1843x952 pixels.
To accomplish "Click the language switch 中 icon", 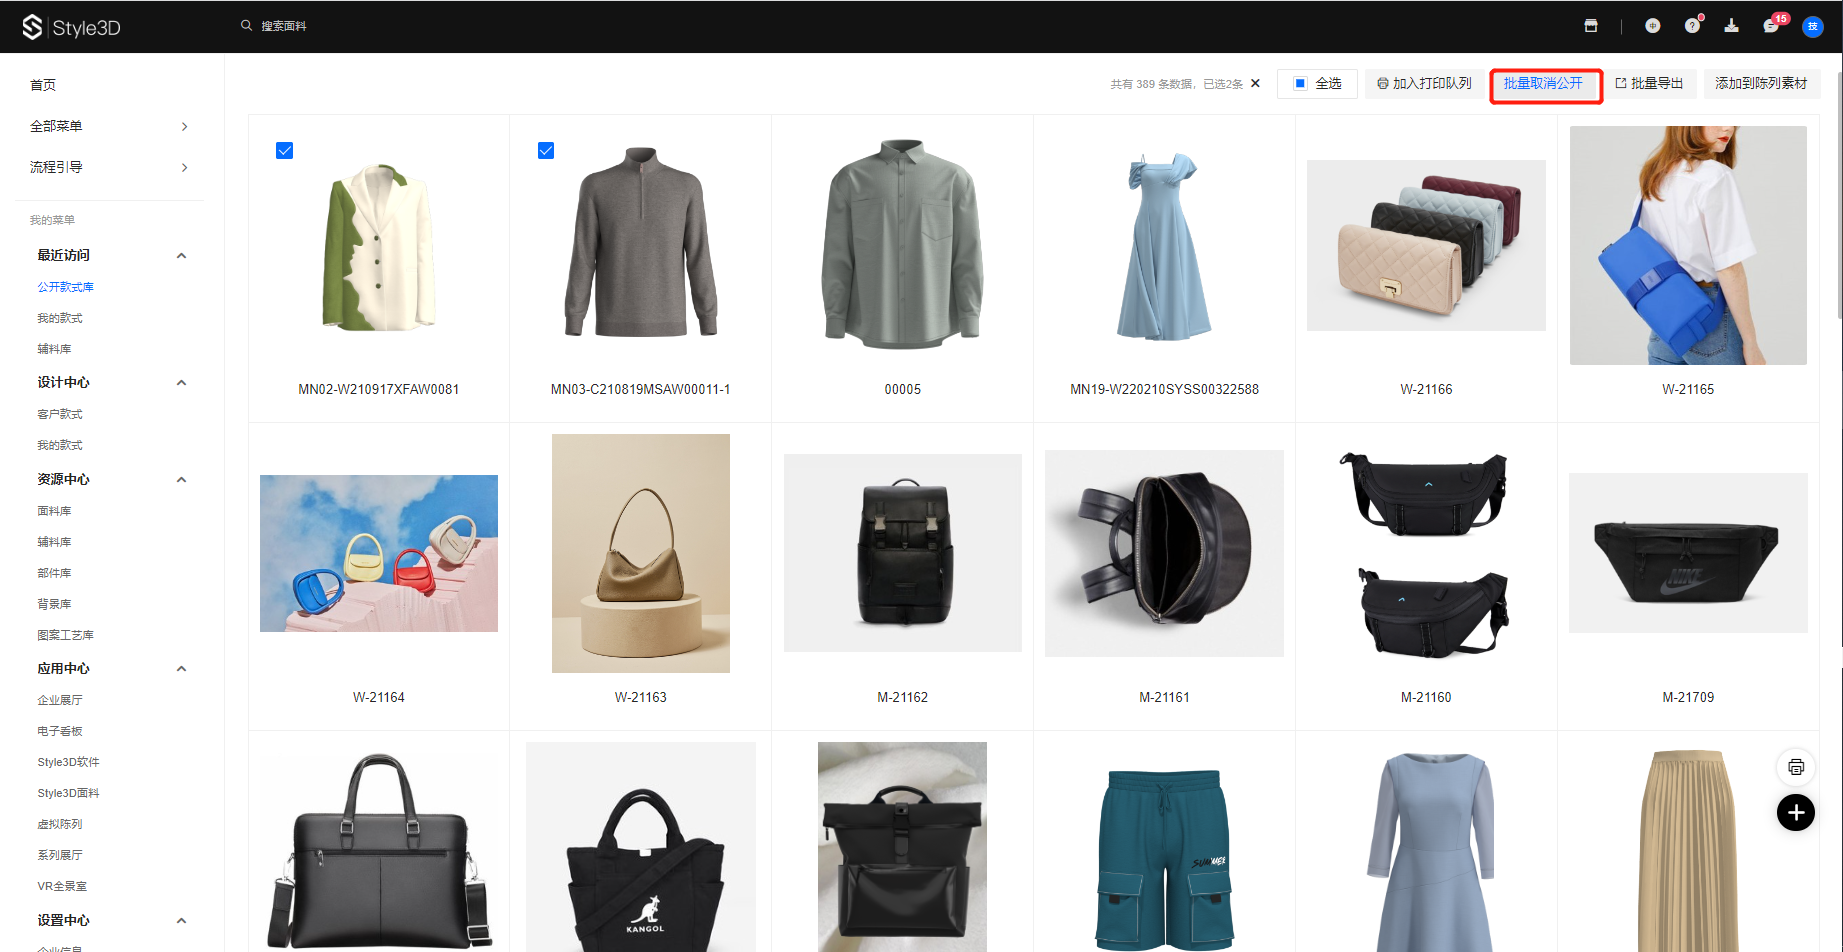I will click(x=1653, y=26).
